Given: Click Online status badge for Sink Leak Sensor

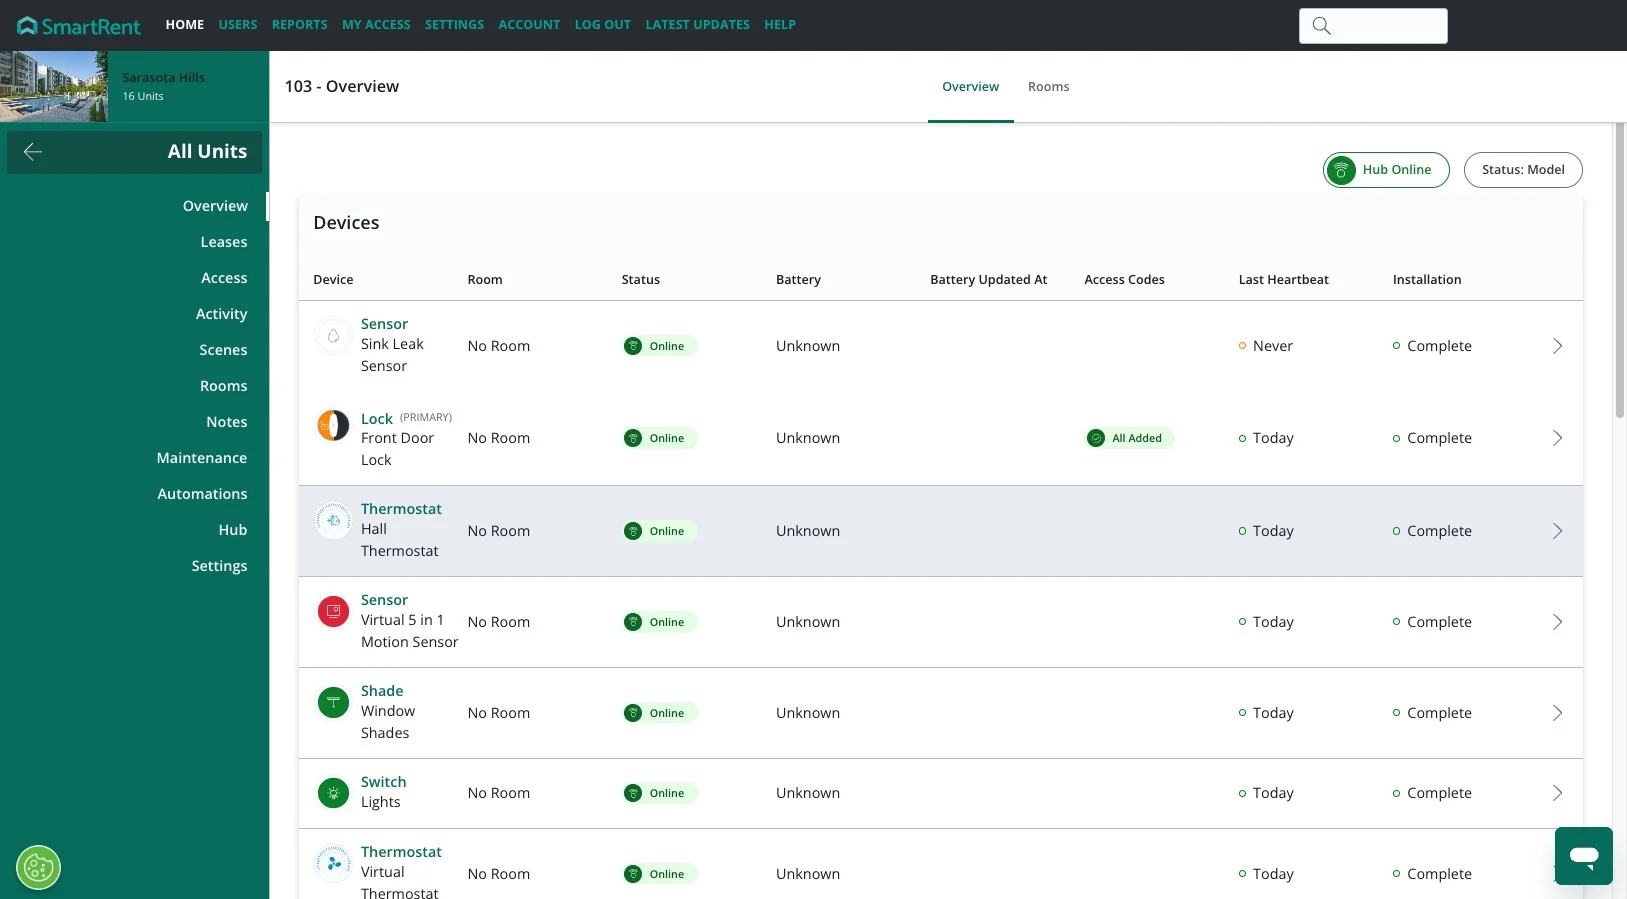Looking at the screenshot, I should 659,346.
